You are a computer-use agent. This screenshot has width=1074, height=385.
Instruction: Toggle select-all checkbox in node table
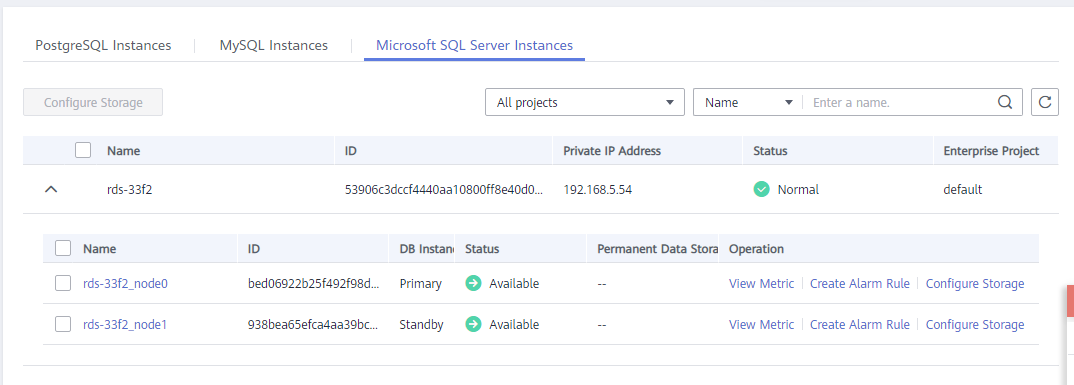(63, 248)
